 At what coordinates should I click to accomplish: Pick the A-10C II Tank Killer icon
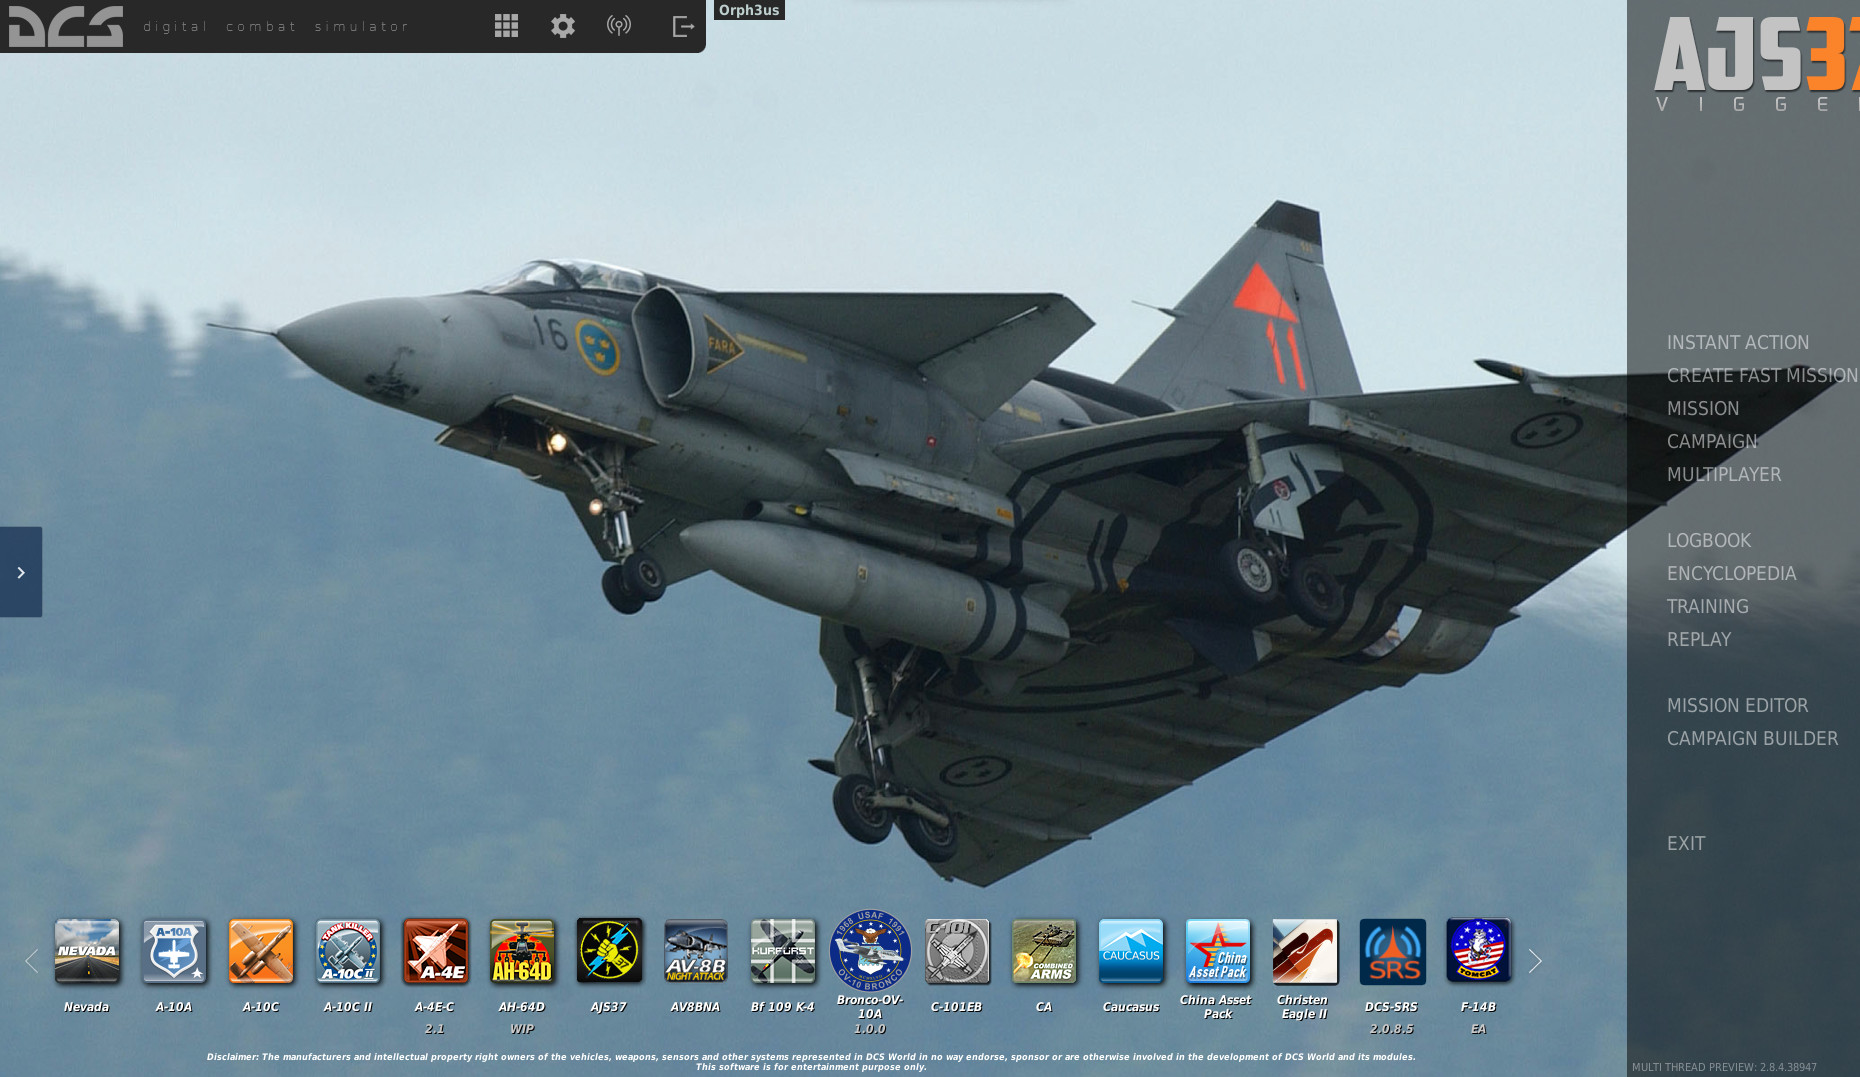tap(348, 951)
